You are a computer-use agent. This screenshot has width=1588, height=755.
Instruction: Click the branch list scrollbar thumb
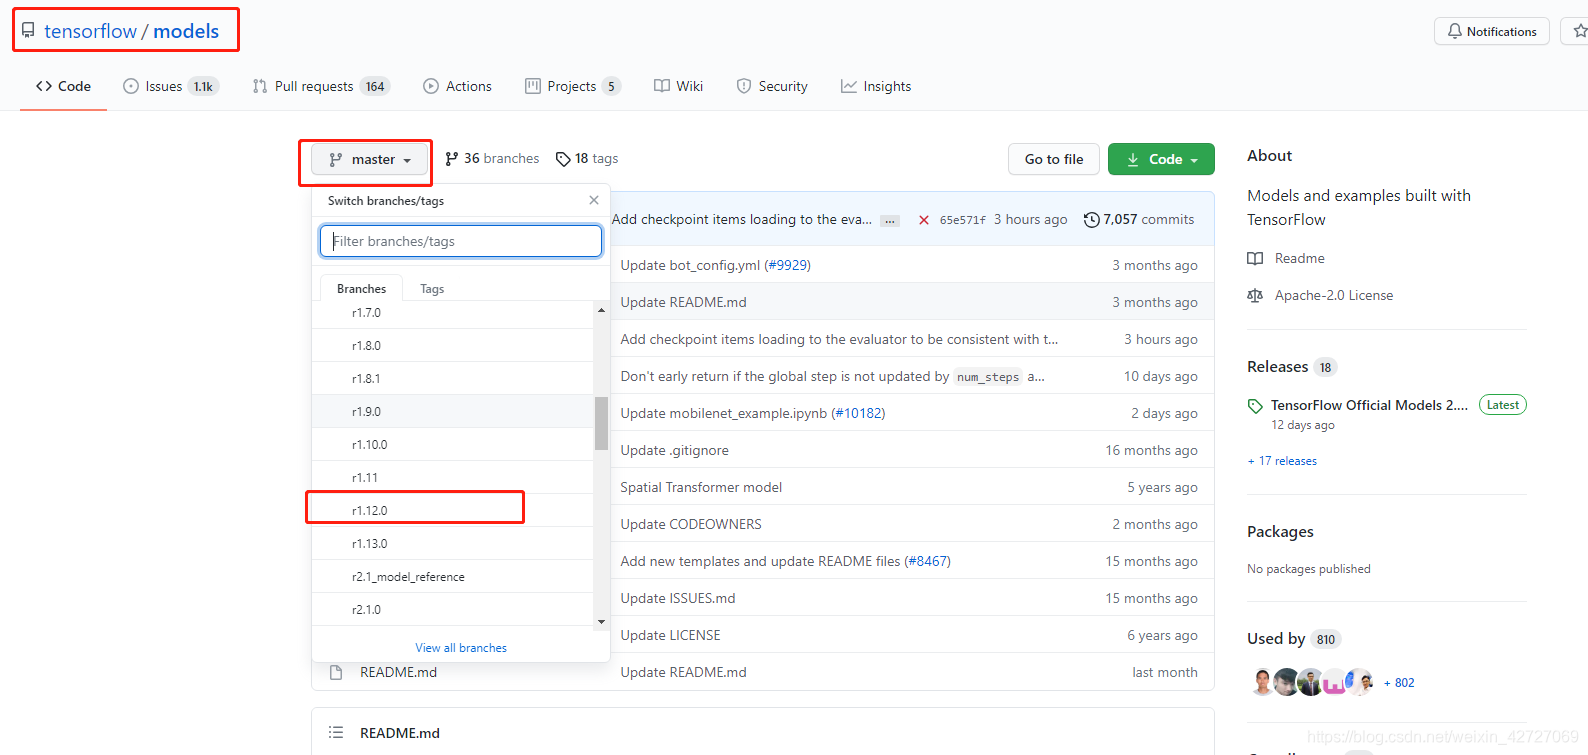[x=601, y=424]
